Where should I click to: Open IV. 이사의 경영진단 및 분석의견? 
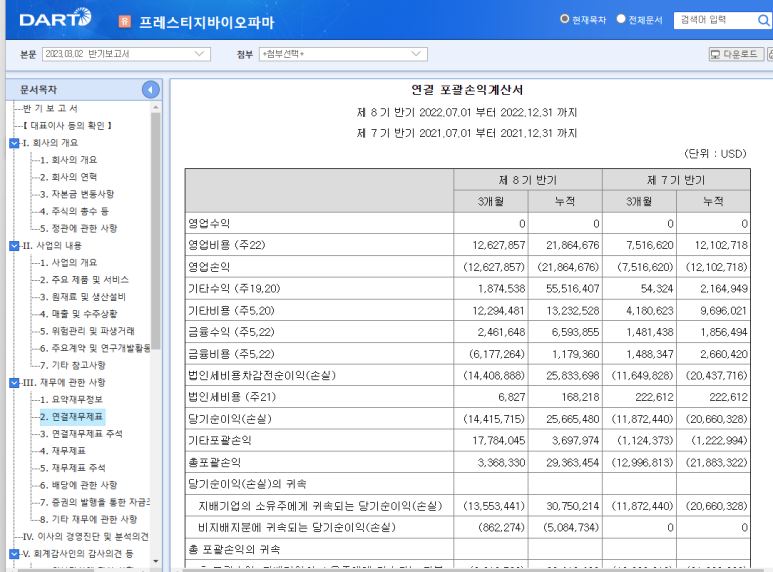coord(86,536)
